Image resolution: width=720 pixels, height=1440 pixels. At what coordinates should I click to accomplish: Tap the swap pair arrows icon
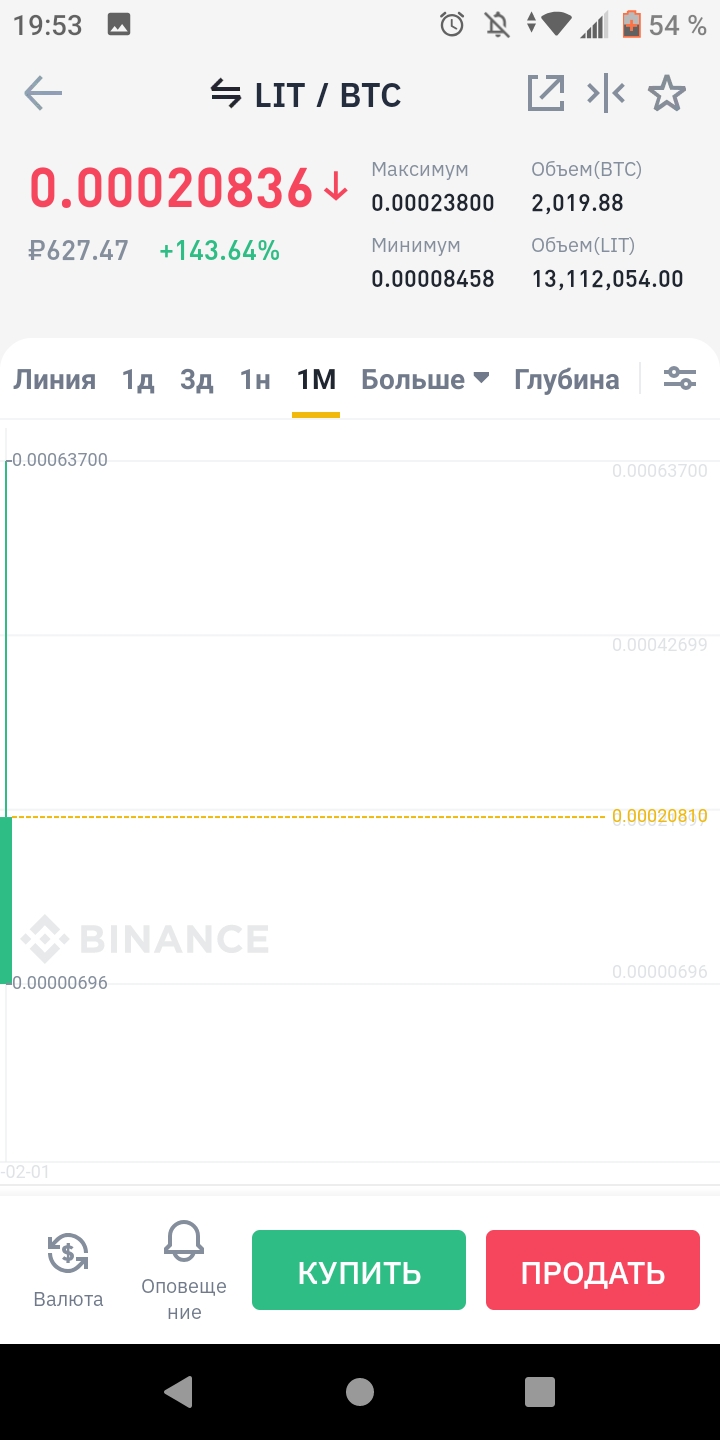226,95
